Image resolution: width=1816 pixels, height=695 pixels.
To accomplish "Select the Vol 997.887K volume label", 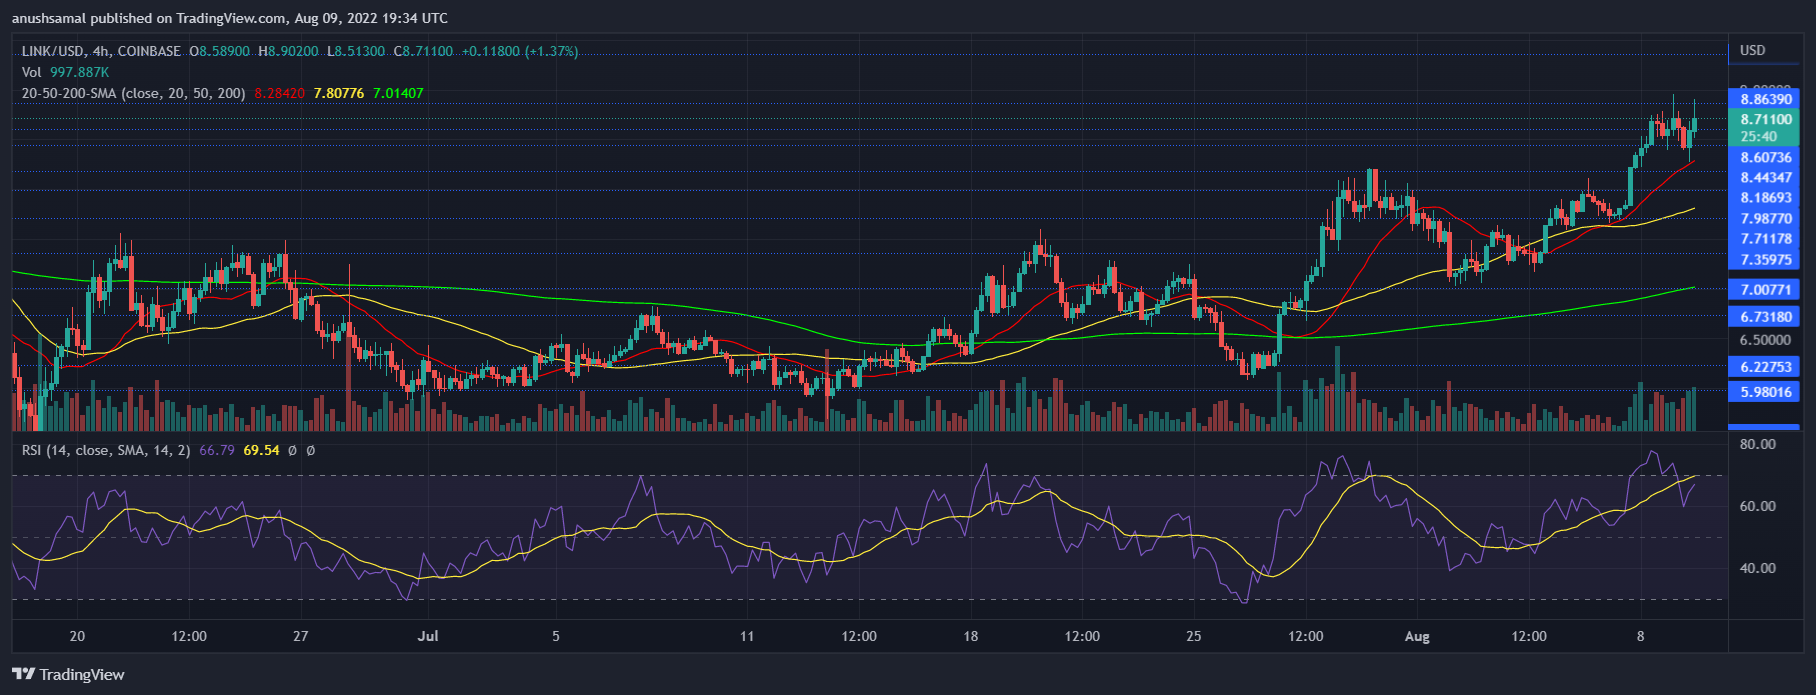I will coord(66,72).
